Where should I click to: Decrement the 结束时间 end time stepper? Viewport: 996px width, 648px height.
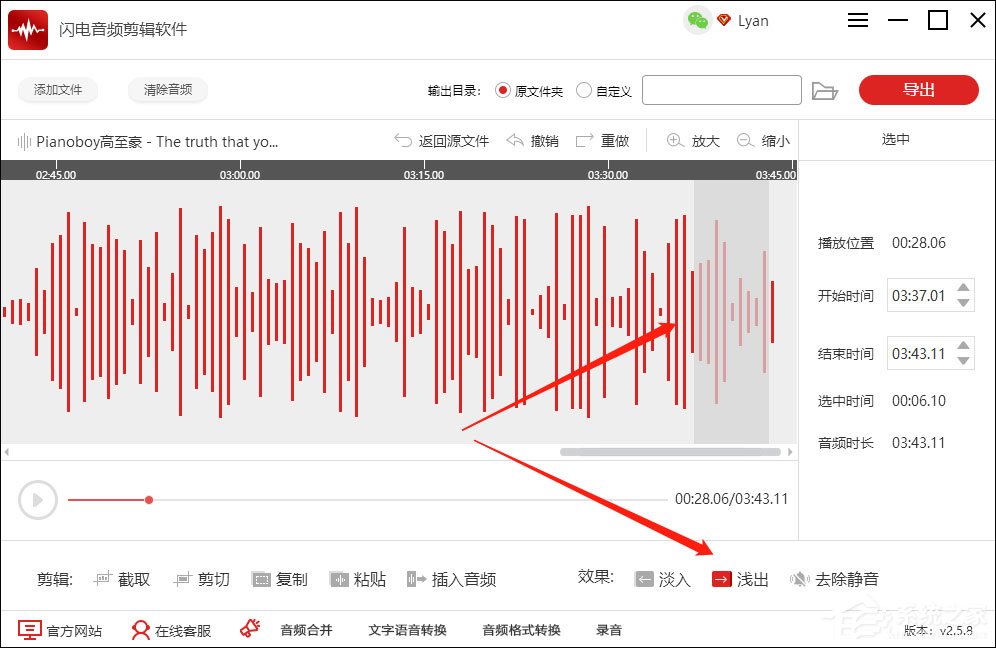pyautogui.click(x=963, y=360)
